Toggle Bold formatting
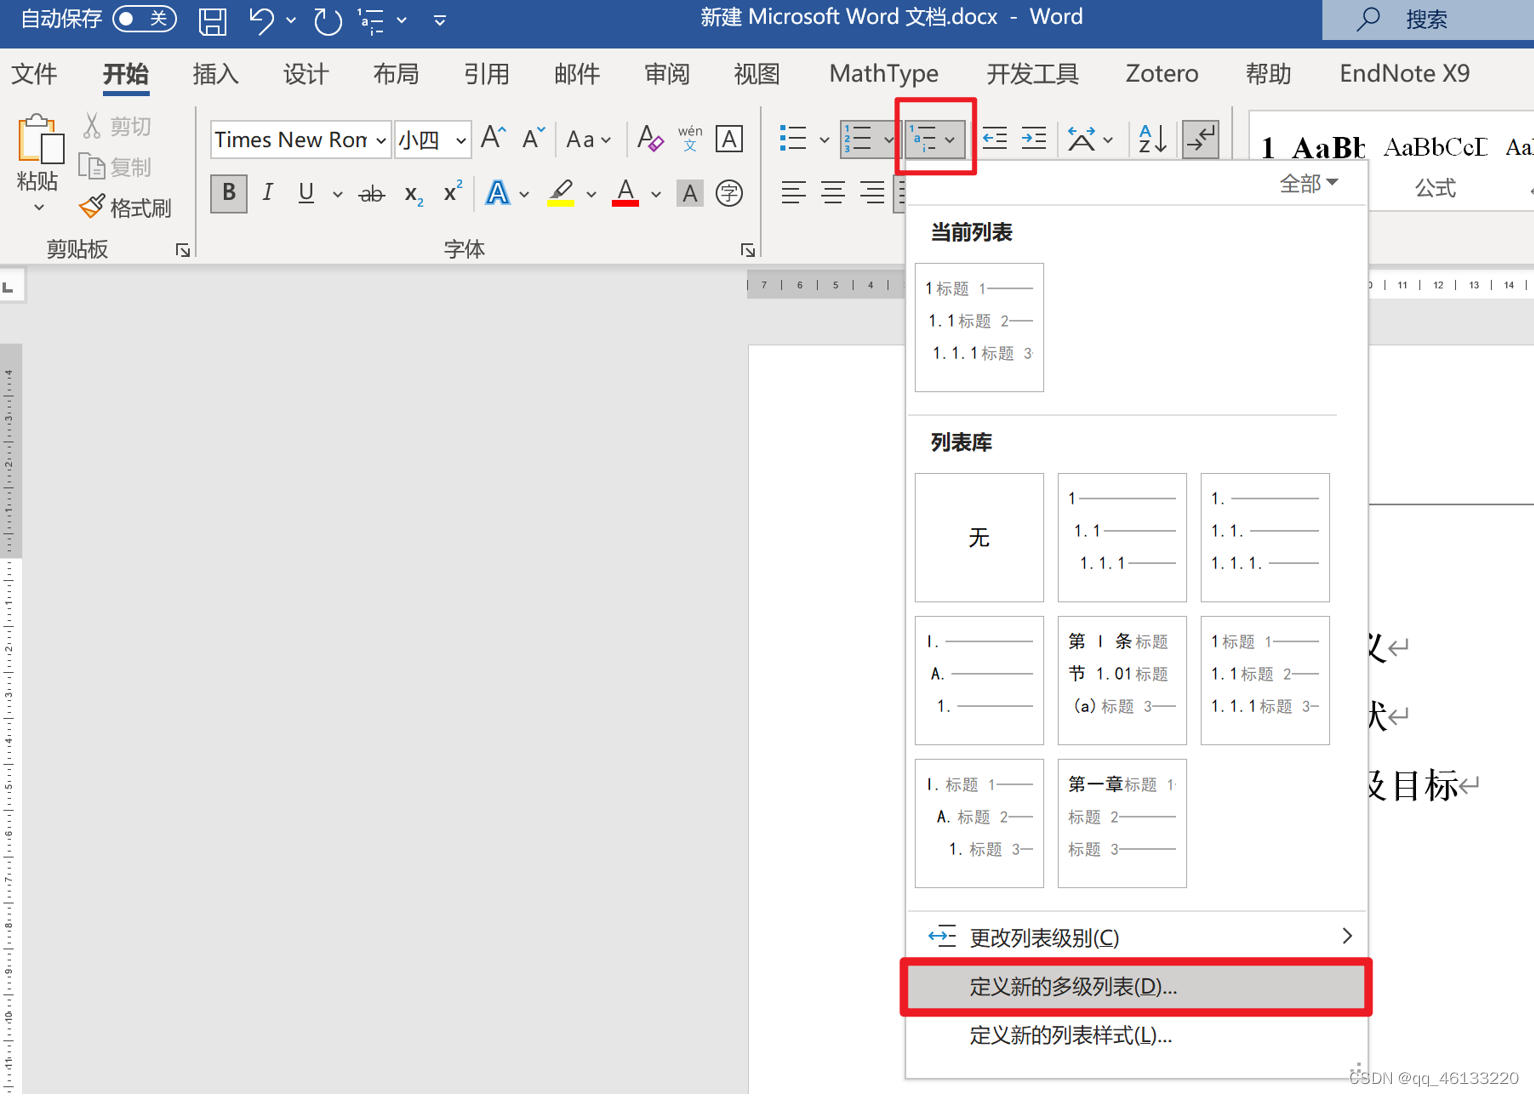Viewport: 1534px width, 1096px height. (x=228, y=192)
